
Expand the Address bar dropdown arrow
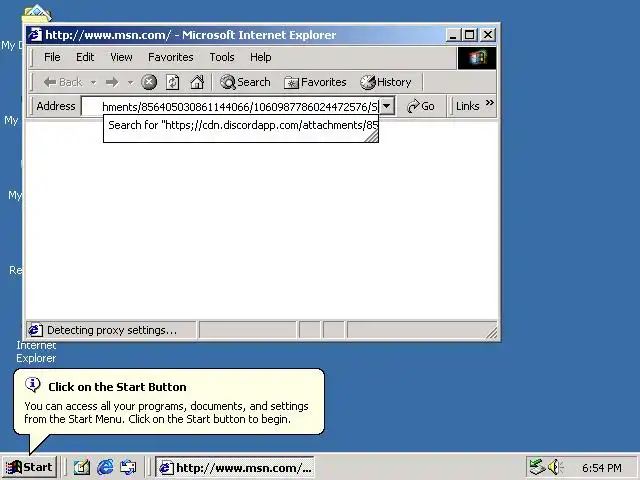[387, 107]
